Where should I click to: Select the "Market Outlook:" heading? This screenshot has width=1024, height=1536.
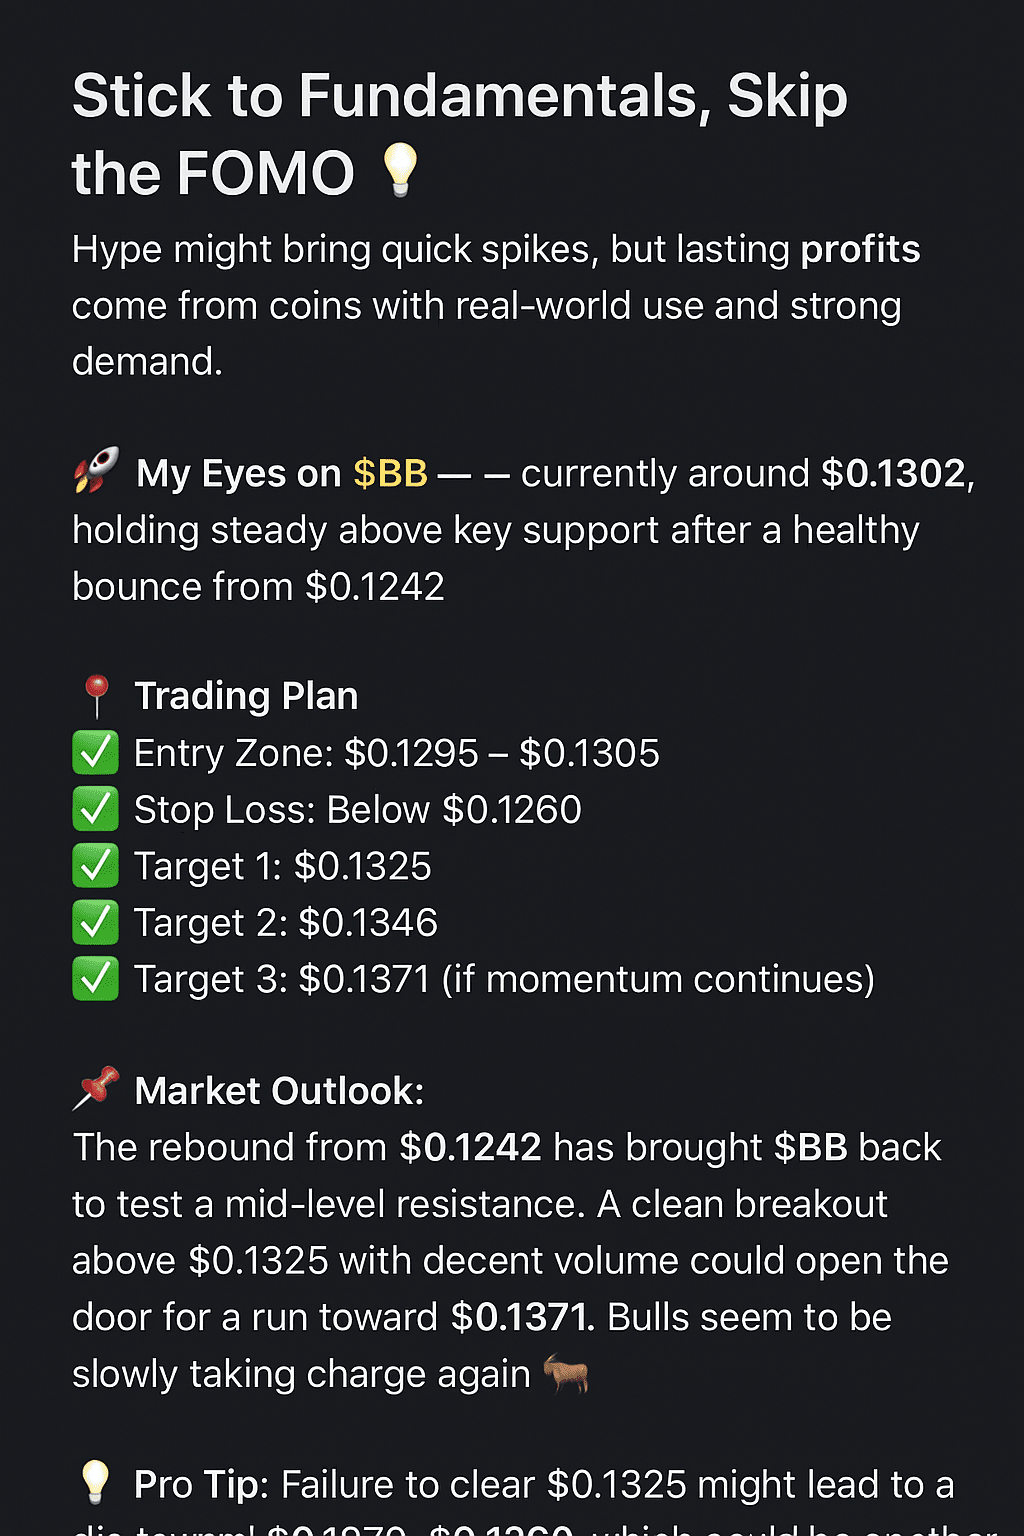279,1091
